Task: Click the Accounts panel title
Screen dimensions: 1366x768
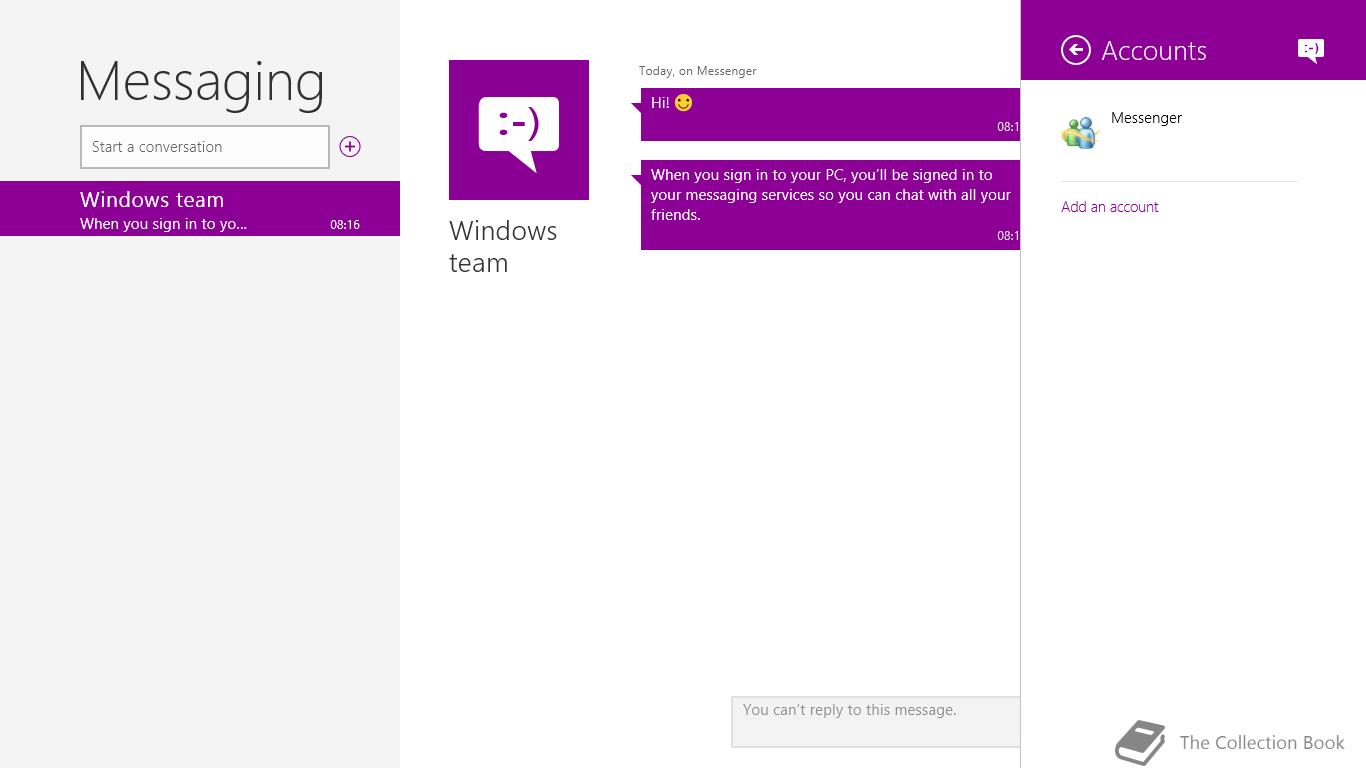Action: coord(1154,51)
